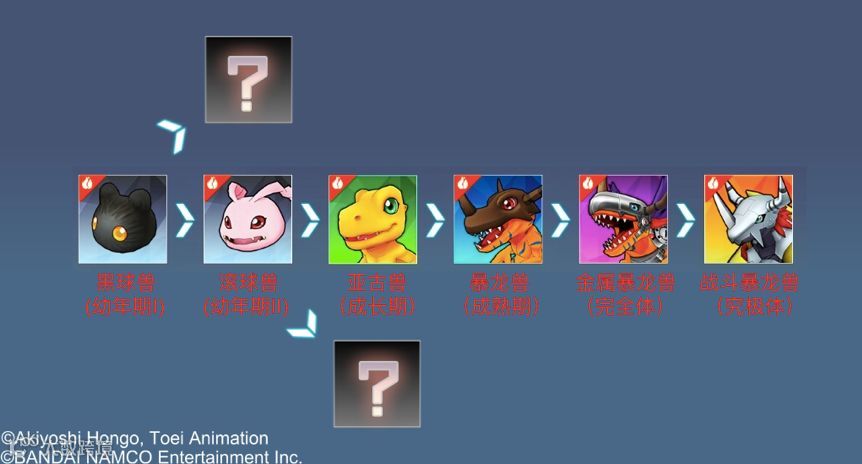862x464 pixels.
Task: Click the 金属暴龙兽 (完全体) label
Action: [625, 295]
